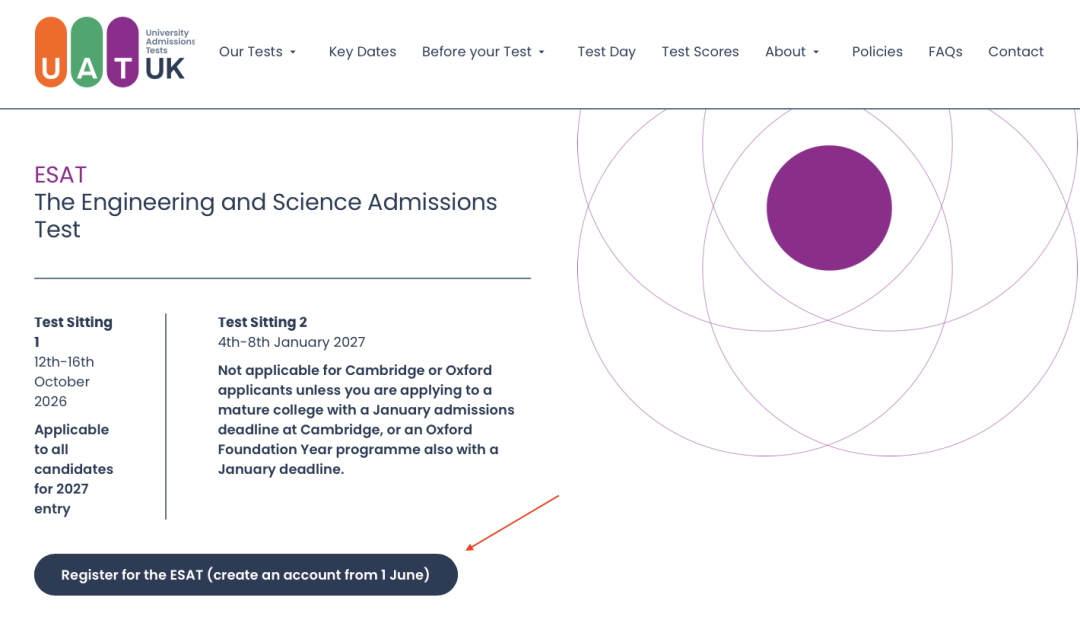This screenshot has width=1080, height=642.
Task: Expand the Before your Test dropdown arrow
Action: [541, 52]
